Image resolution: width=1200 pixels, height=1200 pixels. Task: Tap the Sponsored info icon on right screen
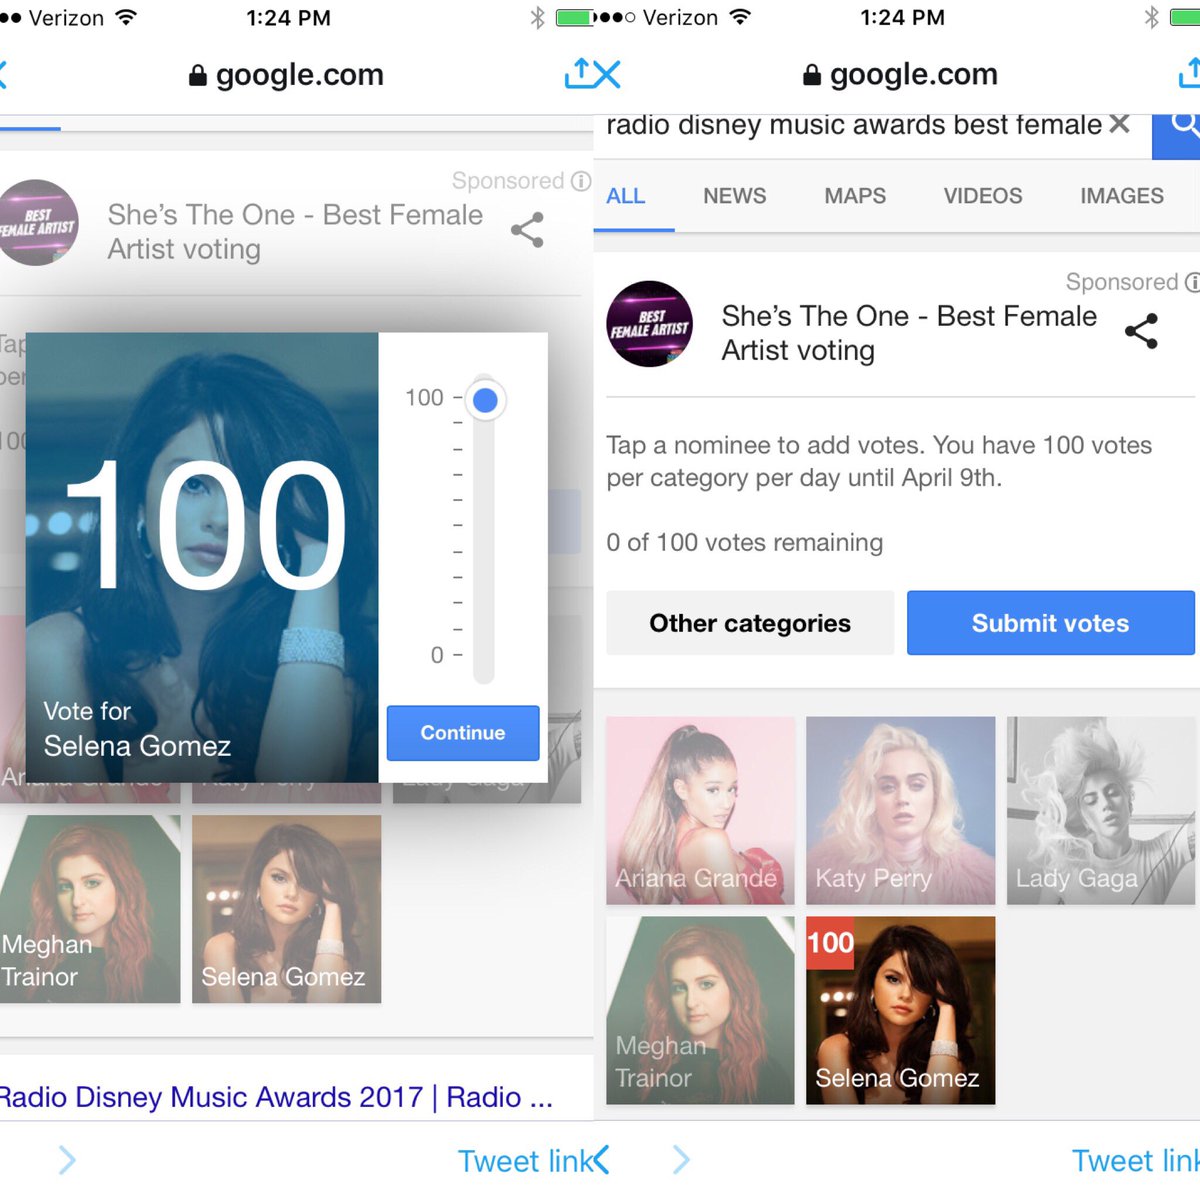(x=1192, y=282)
